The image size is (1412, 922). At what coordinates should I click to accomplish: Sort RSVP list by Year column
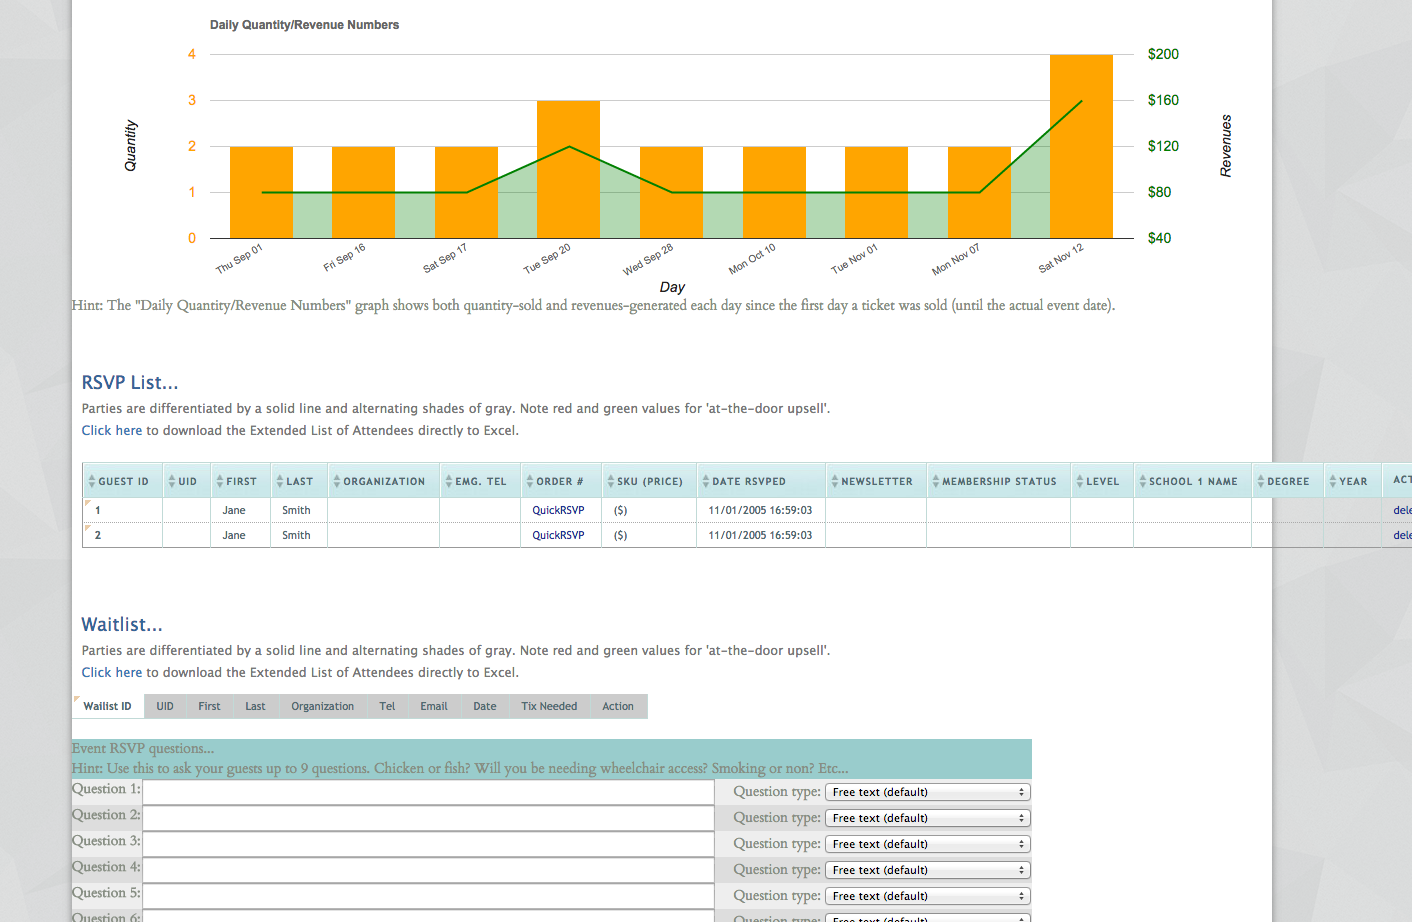tap(1352, 481)
